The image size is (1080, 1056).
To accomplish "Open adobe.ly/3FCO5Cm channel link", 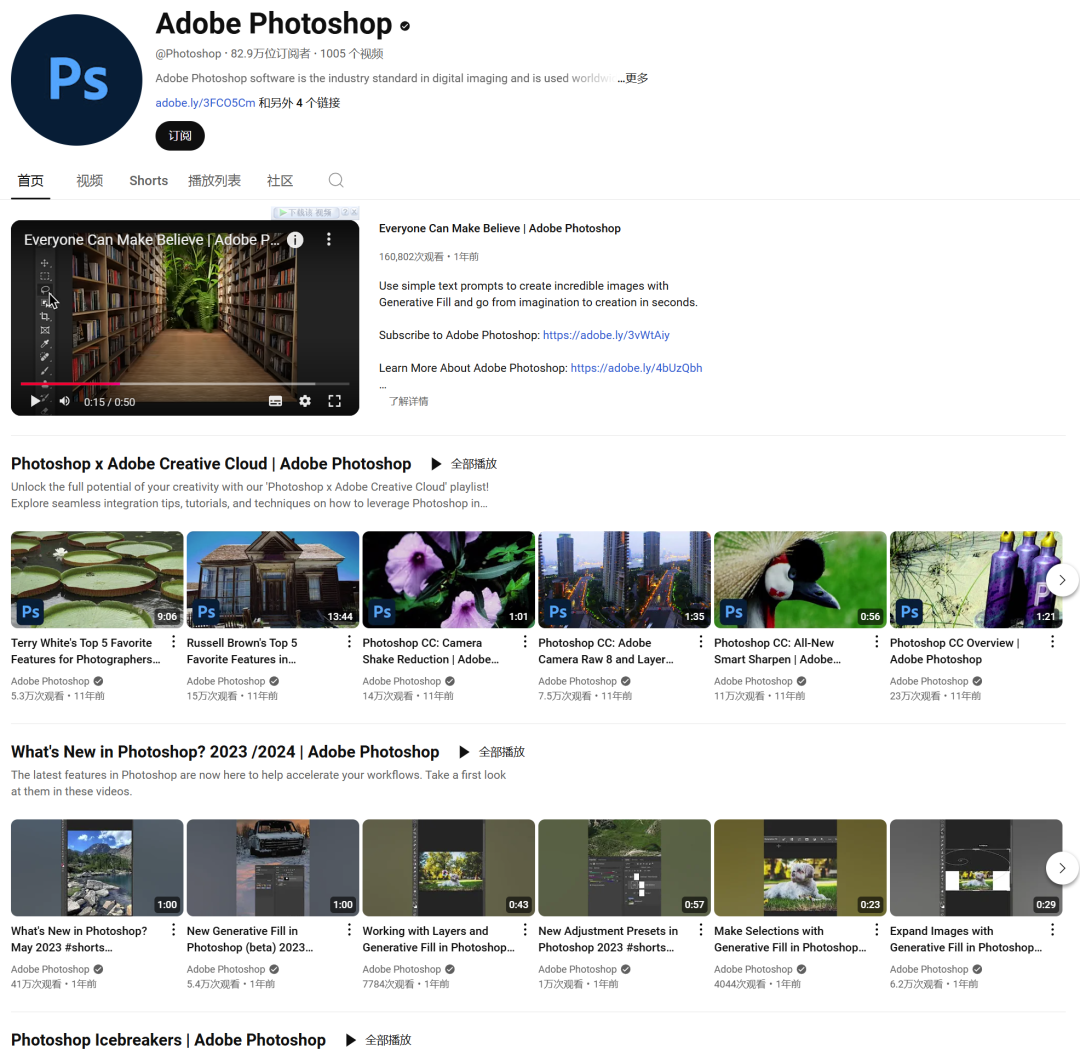I will pyautogui.click(x=205, y=103).
